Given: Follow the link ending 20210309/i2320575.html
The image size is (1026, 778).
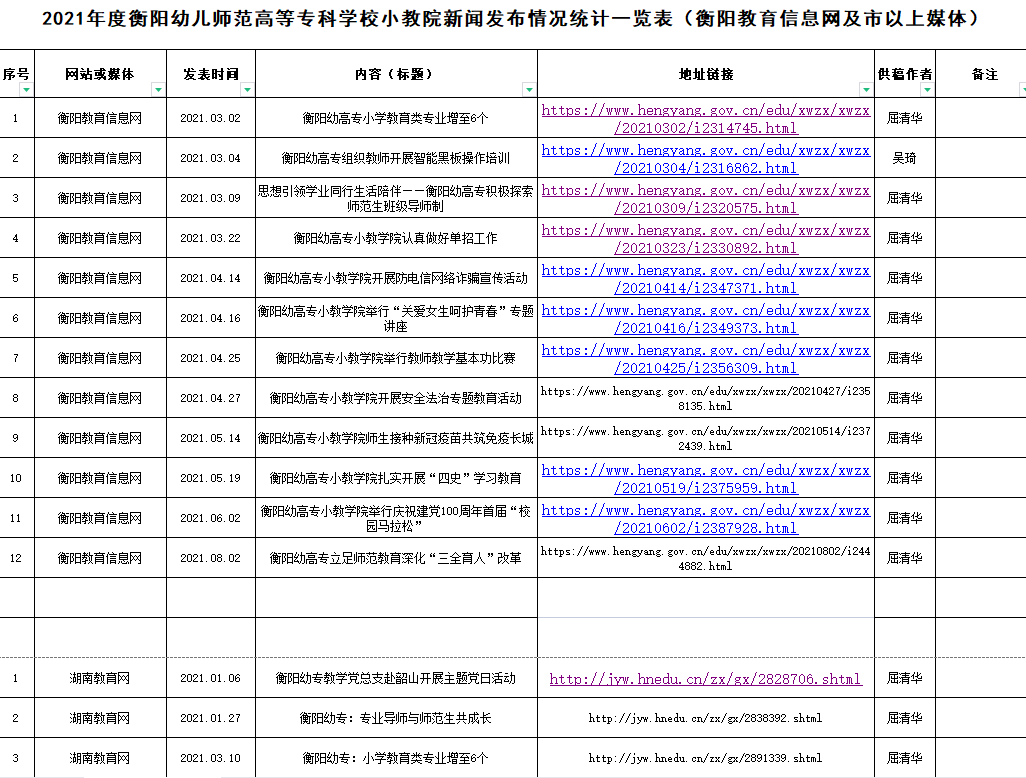Looking at the screenshot, I should point(705,199).
